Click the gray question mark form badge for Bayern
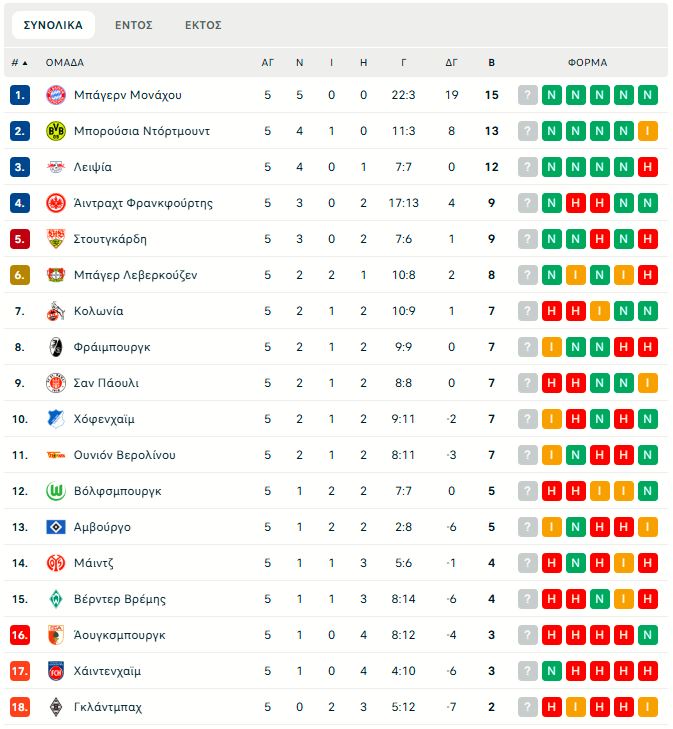This screenshot has height=729, width=673. click(528, 95)
